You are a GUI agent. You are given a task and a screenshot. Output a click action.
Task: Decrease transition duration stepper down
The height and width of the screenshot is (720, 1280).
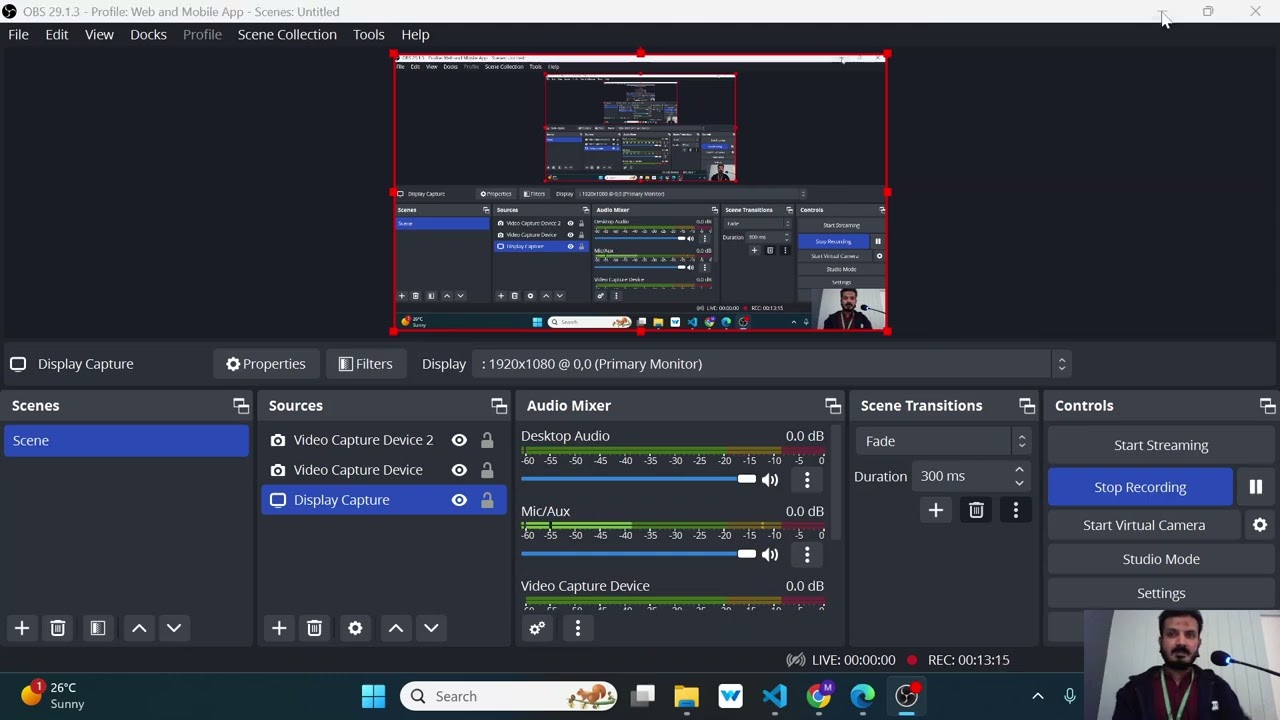[x=1019, y=483]
